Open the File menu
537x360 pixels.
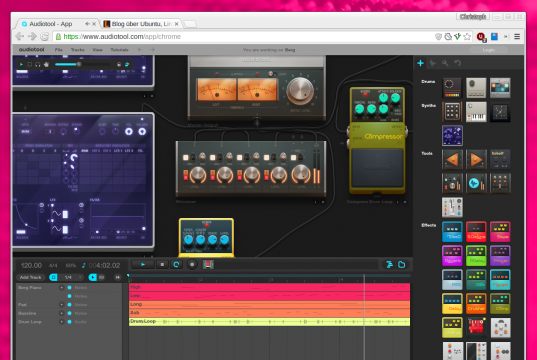(x=59, y=50)
